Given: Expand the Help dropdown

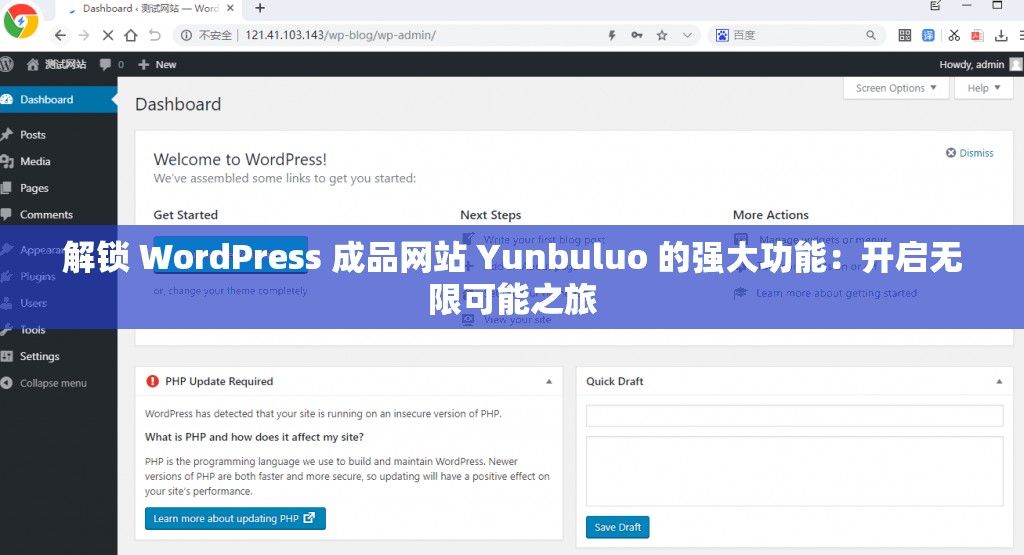Looking at the screenshot, I should point(984,88).
